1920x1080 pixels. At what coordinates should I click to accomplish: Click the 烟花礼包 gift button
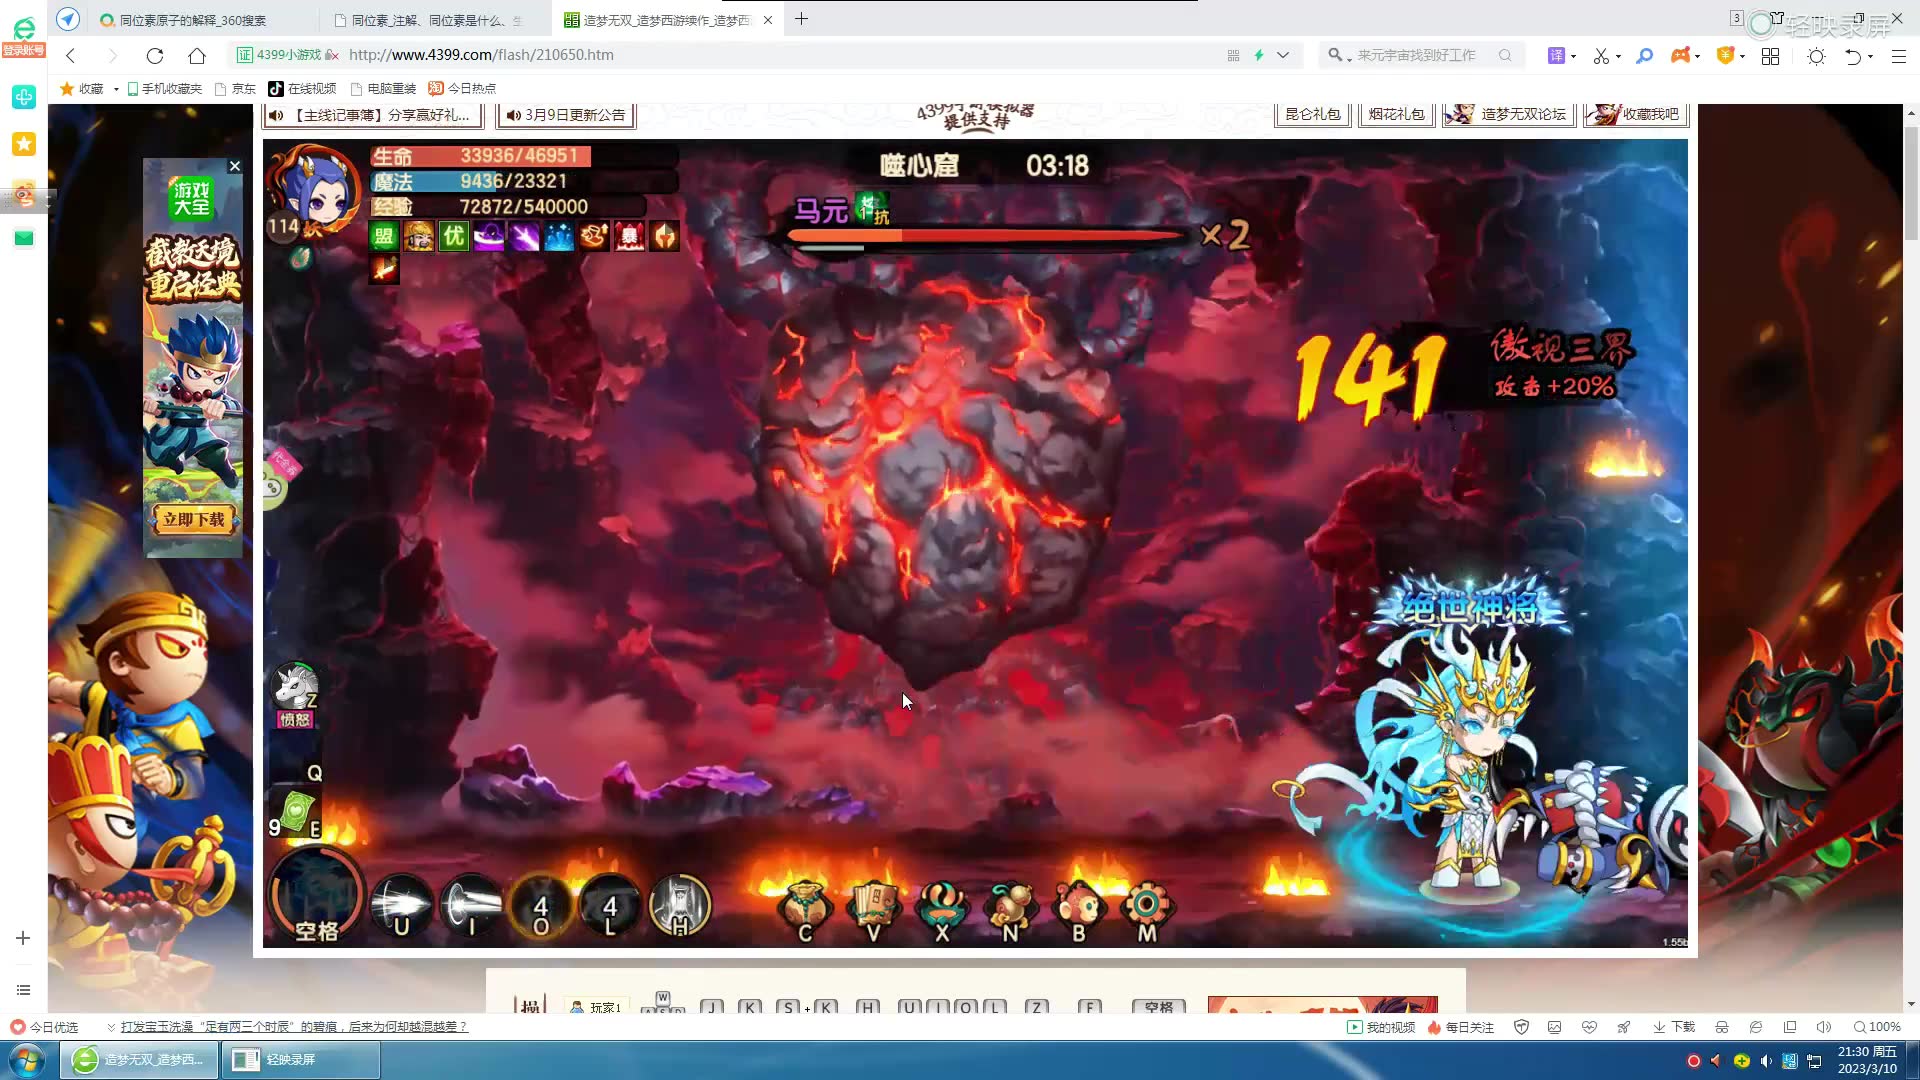[1396, 114]
